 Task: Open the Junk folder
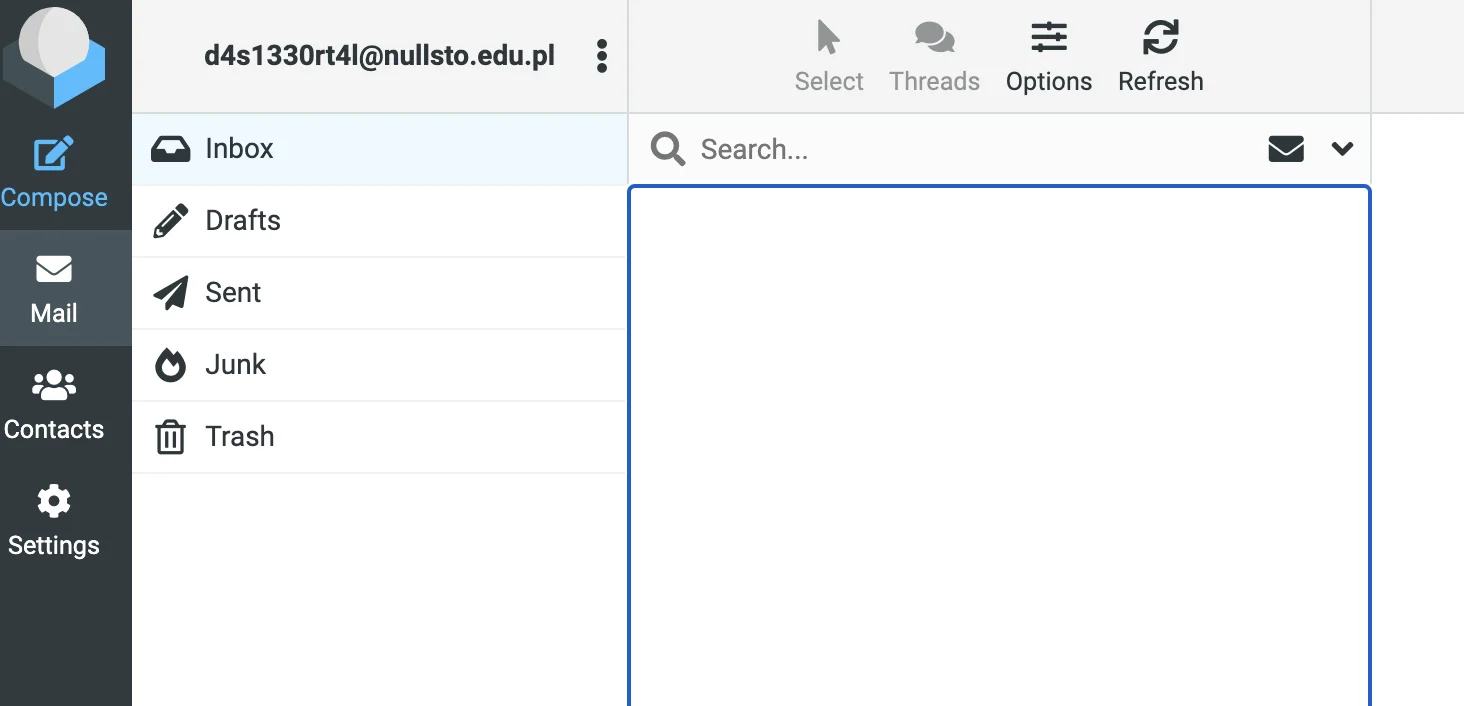point(379,365)
